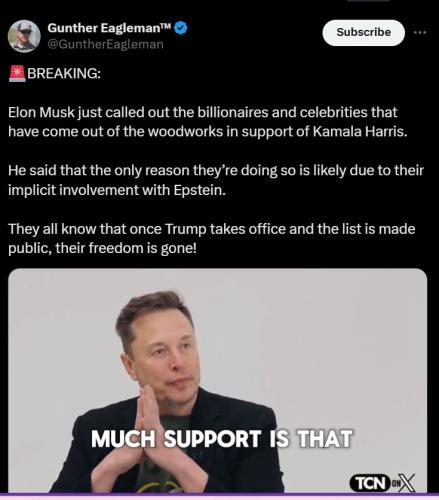Subscribe to Gunther Eagleman
Viewport: 439px width, 500px height.
(364, 33)
